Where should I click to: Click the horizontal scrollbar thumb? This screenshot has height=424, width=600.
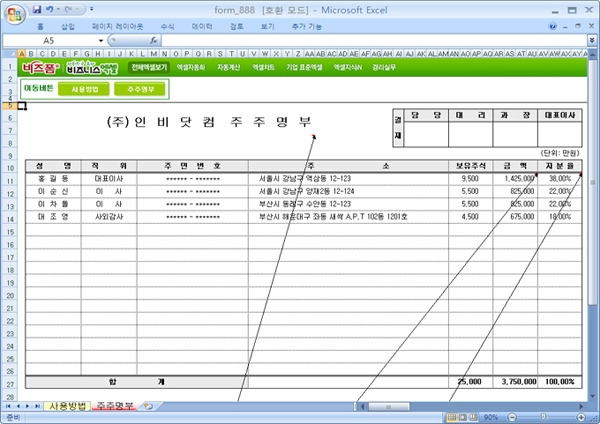pos(388,406)
